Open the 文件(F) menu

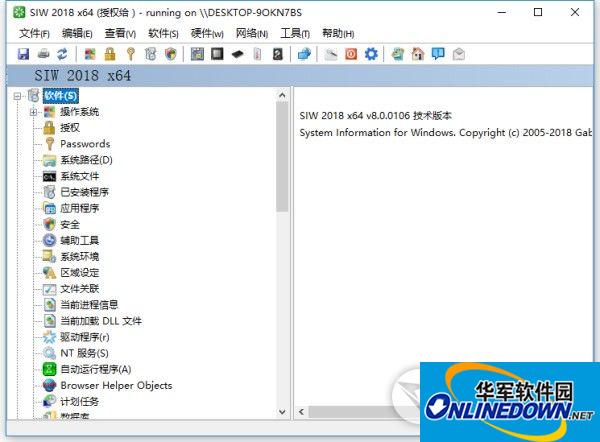coord(34,33)
